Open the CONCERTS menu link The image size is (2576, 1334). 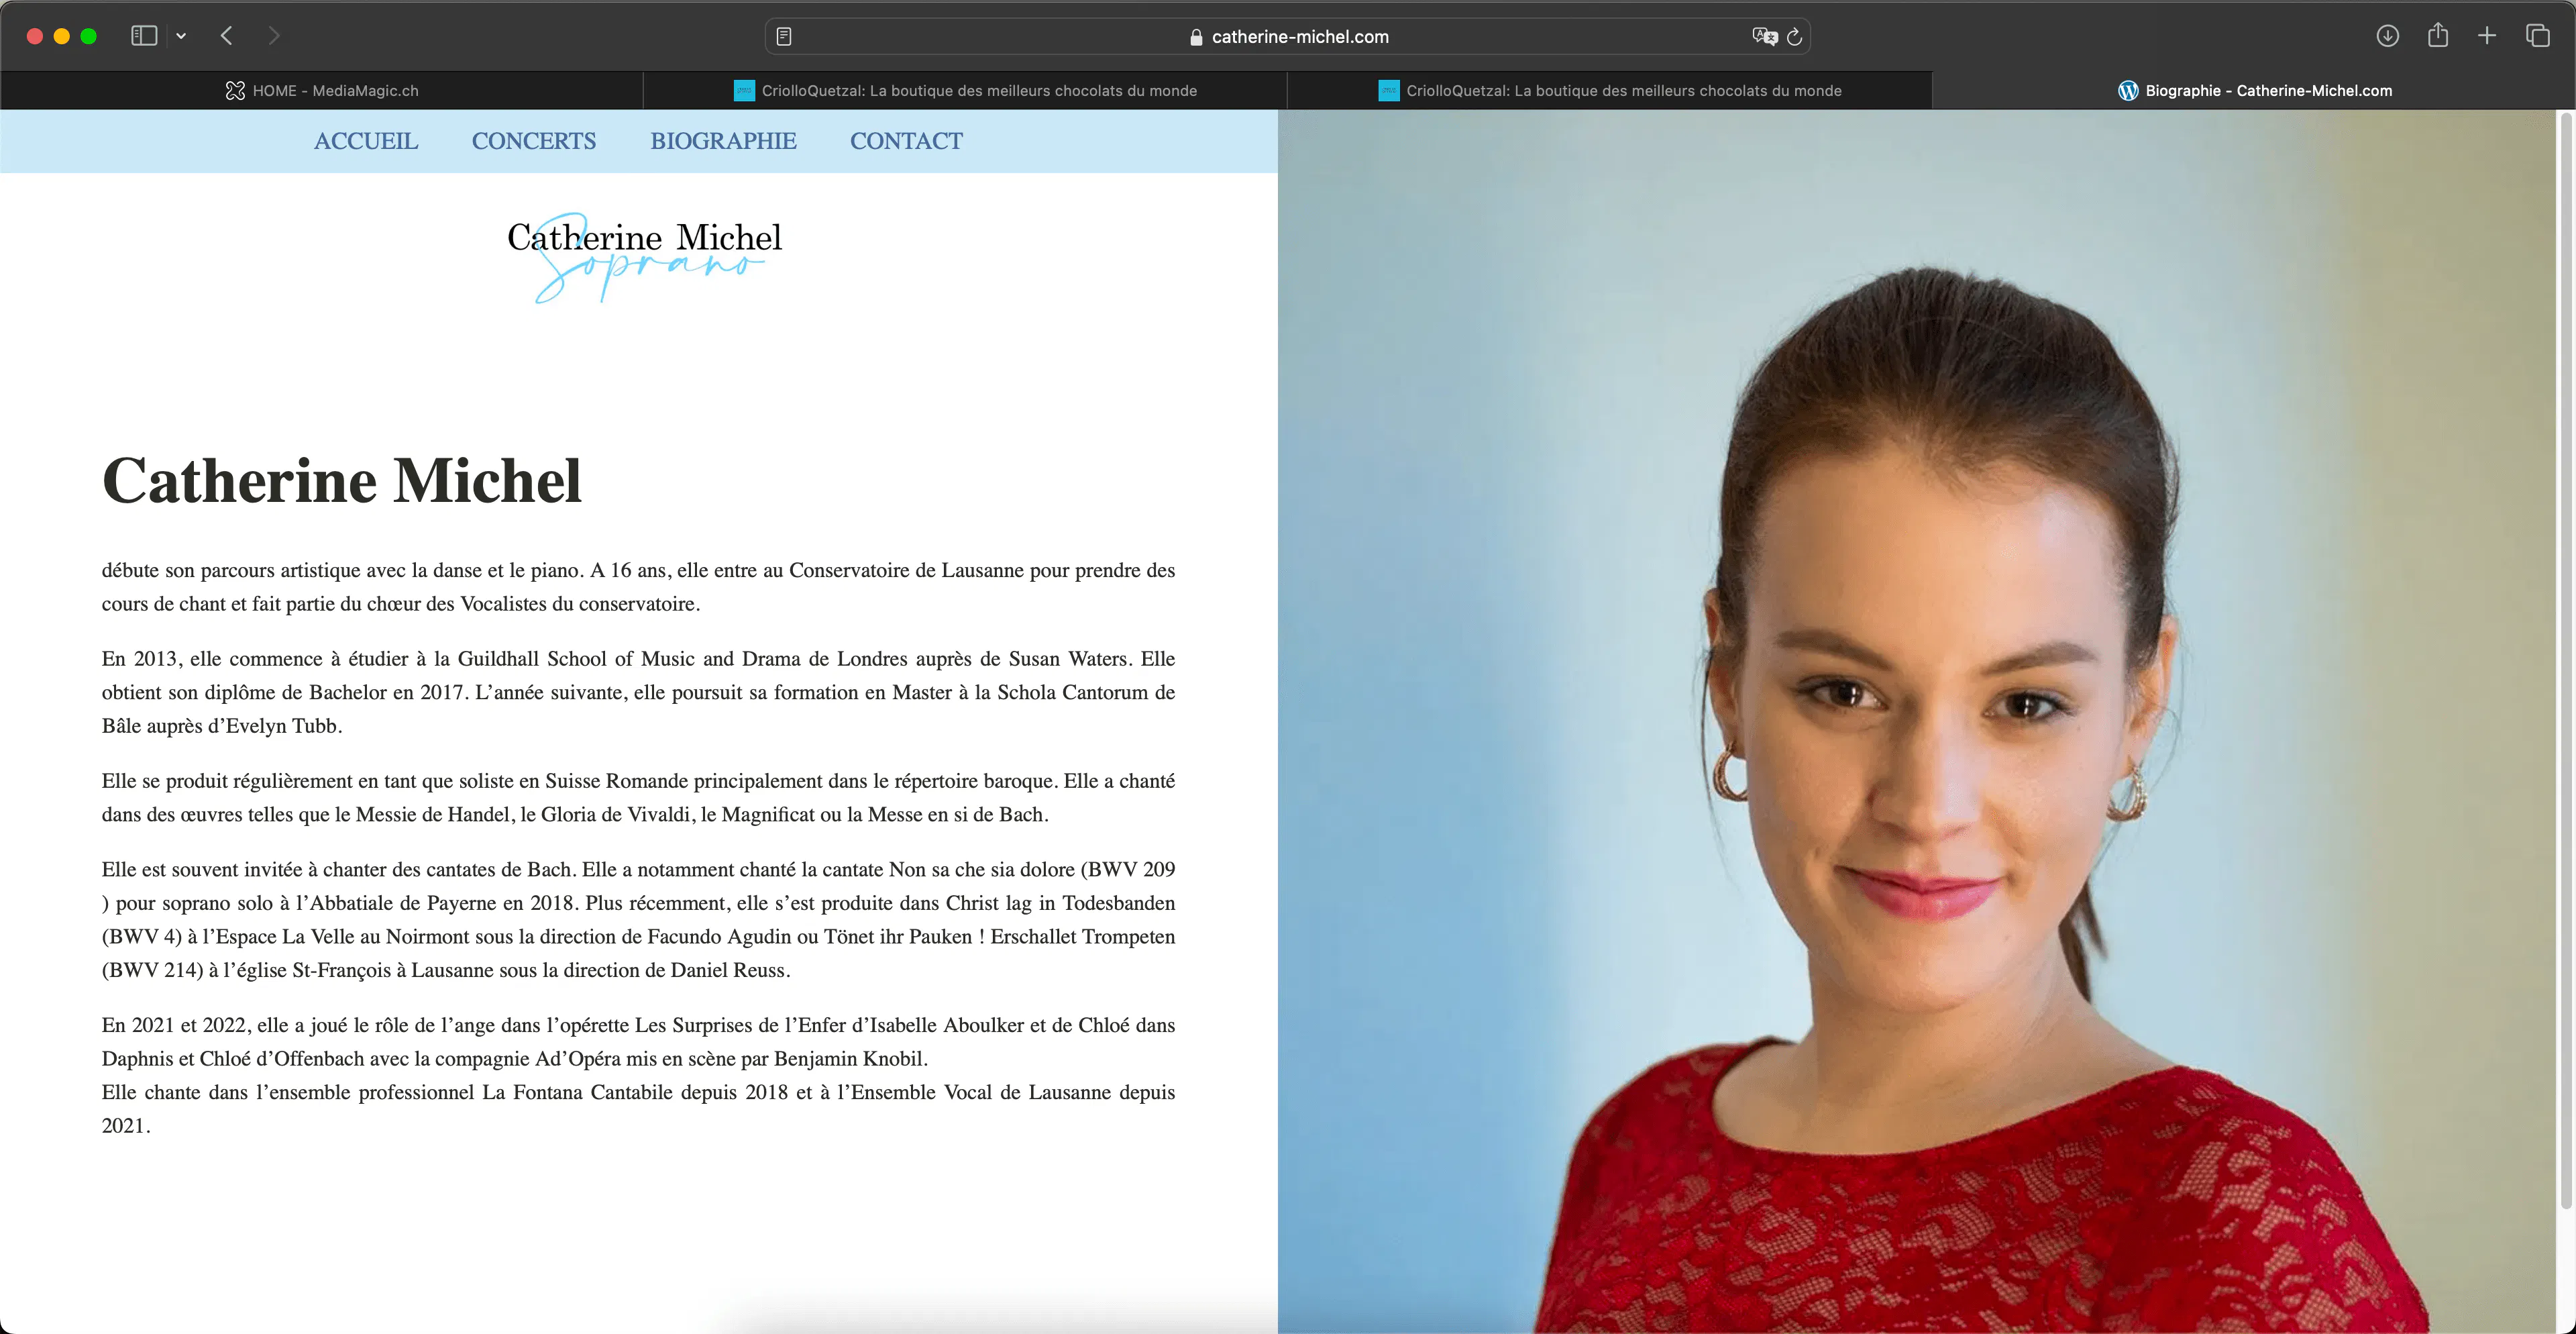coord(534,141)
